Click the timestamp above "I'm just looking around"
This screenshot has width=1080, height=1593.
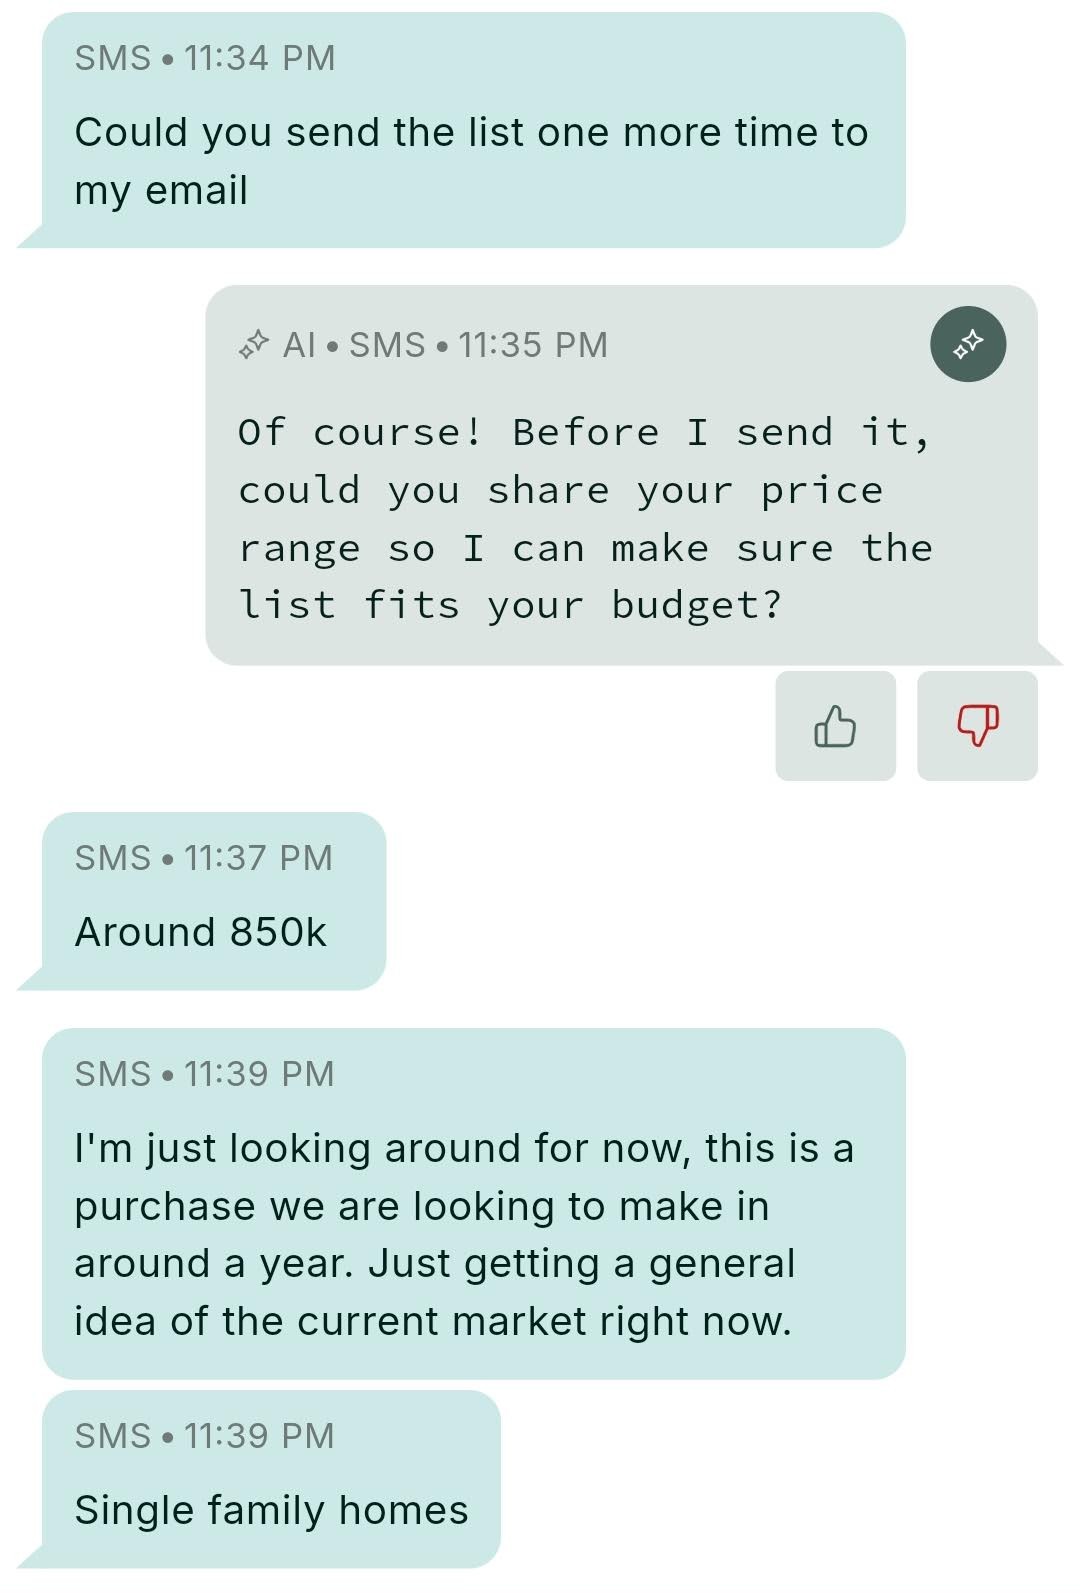click(205, 1074)
